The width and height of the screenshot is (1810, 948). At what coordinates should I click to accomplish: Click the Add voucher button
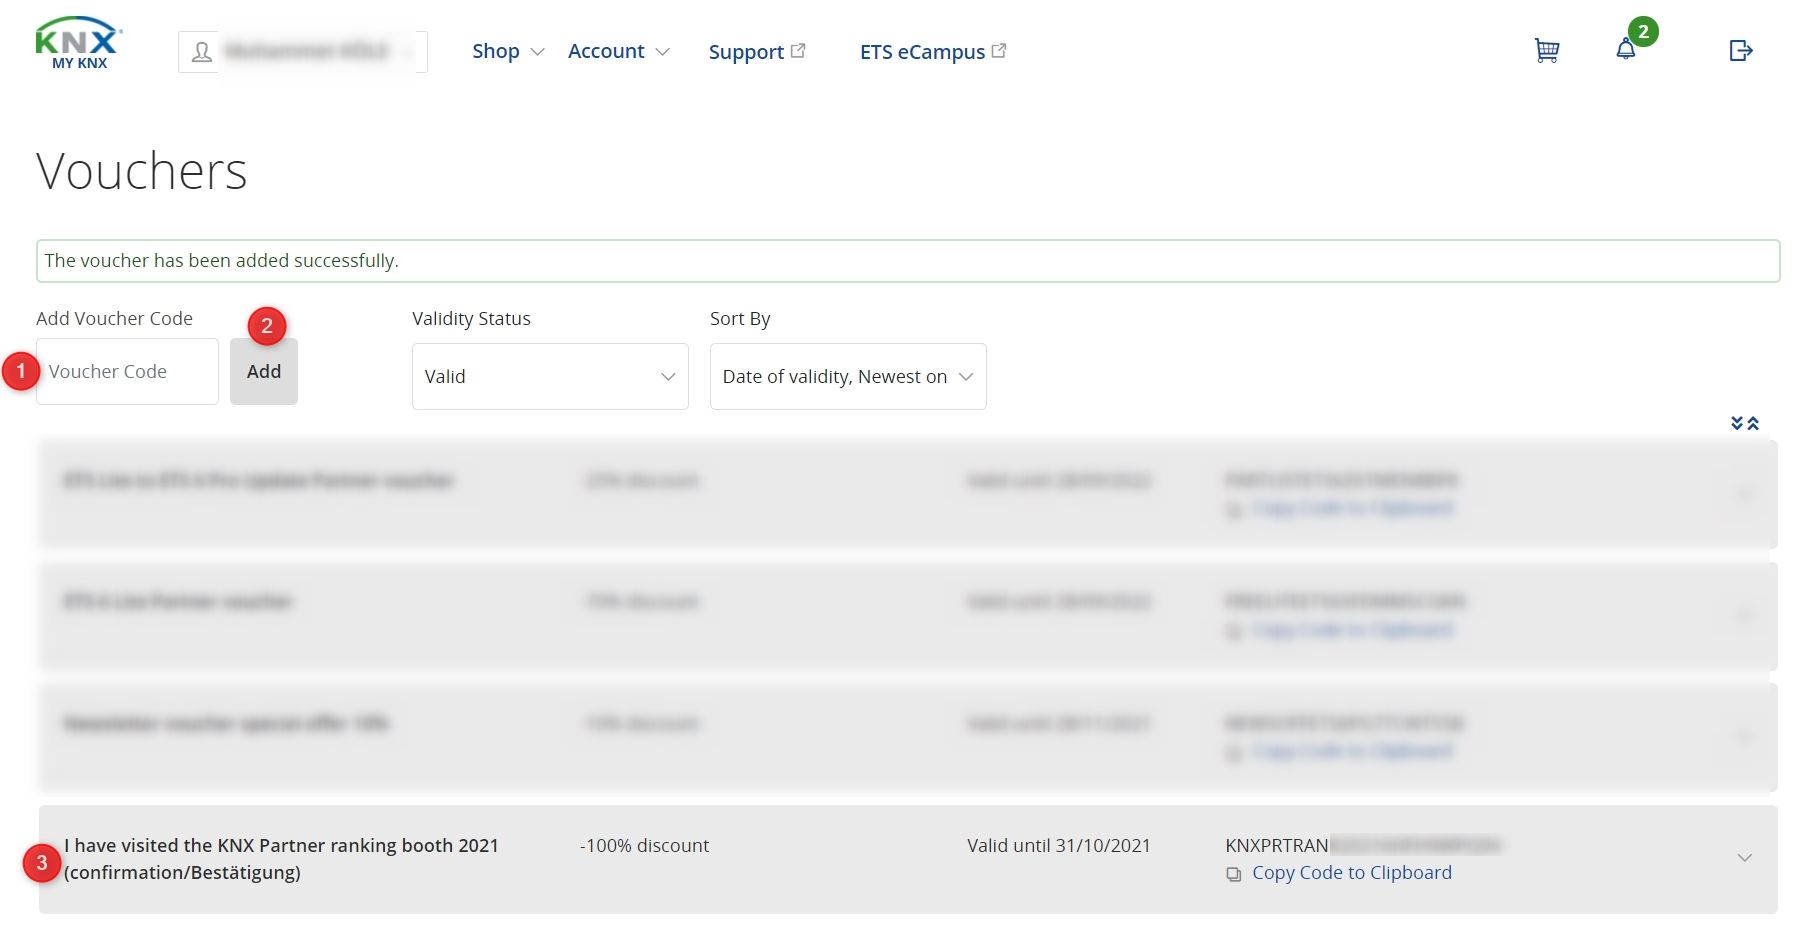tap(264, 371)
